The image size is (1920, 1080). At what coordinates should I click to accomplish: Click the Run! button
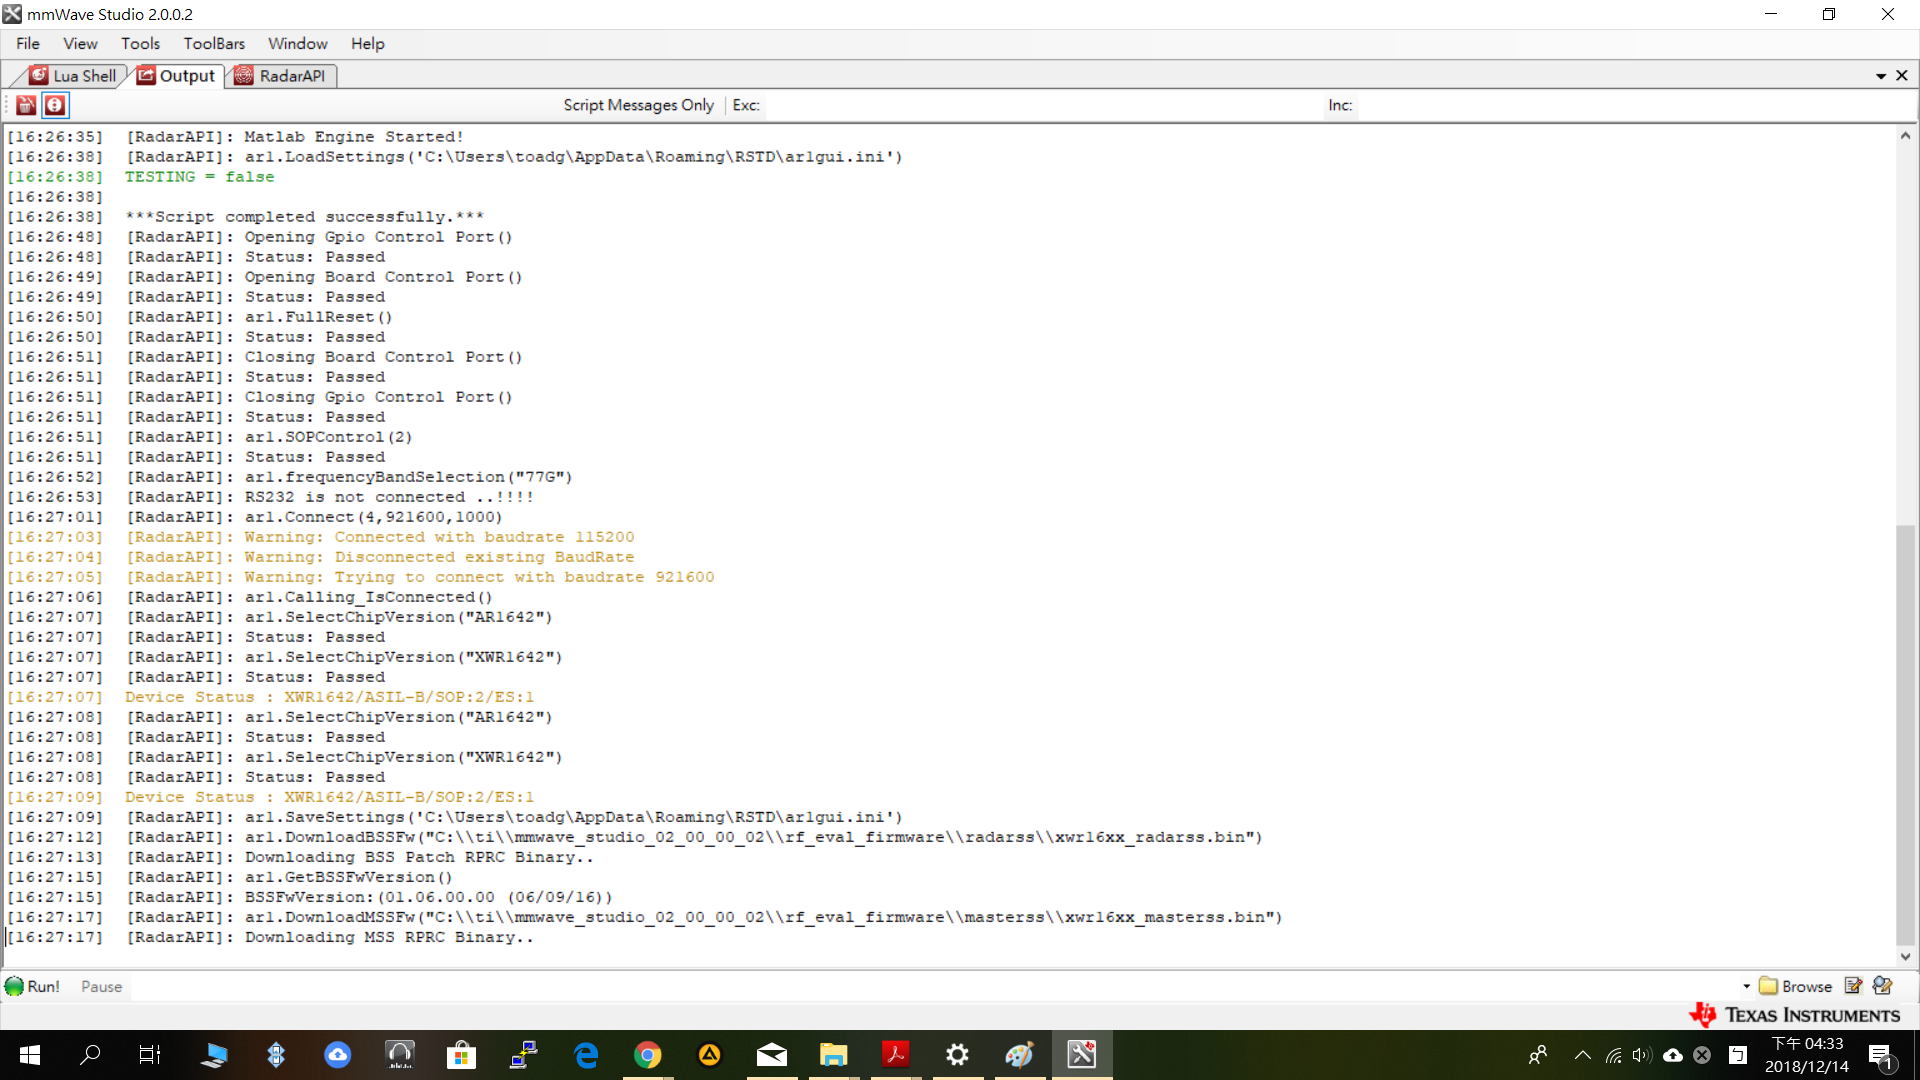point(32,986)
